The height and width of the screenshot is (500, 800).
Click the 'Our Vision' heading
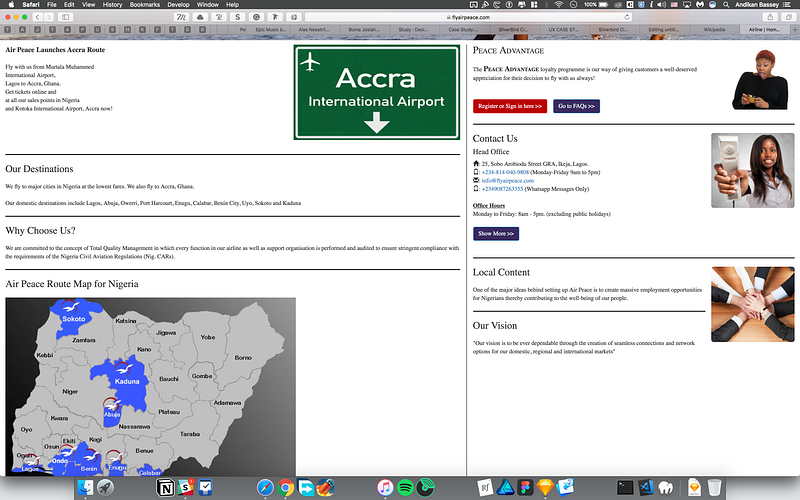pos(494,326)
